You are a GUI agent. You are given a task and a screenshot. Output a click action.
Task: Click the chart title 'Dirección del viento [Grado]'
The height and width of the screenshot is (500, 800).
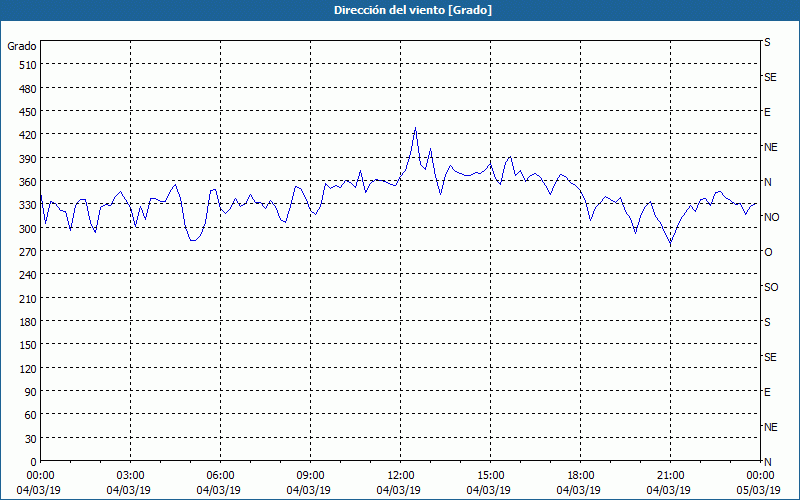pos(413,10)
